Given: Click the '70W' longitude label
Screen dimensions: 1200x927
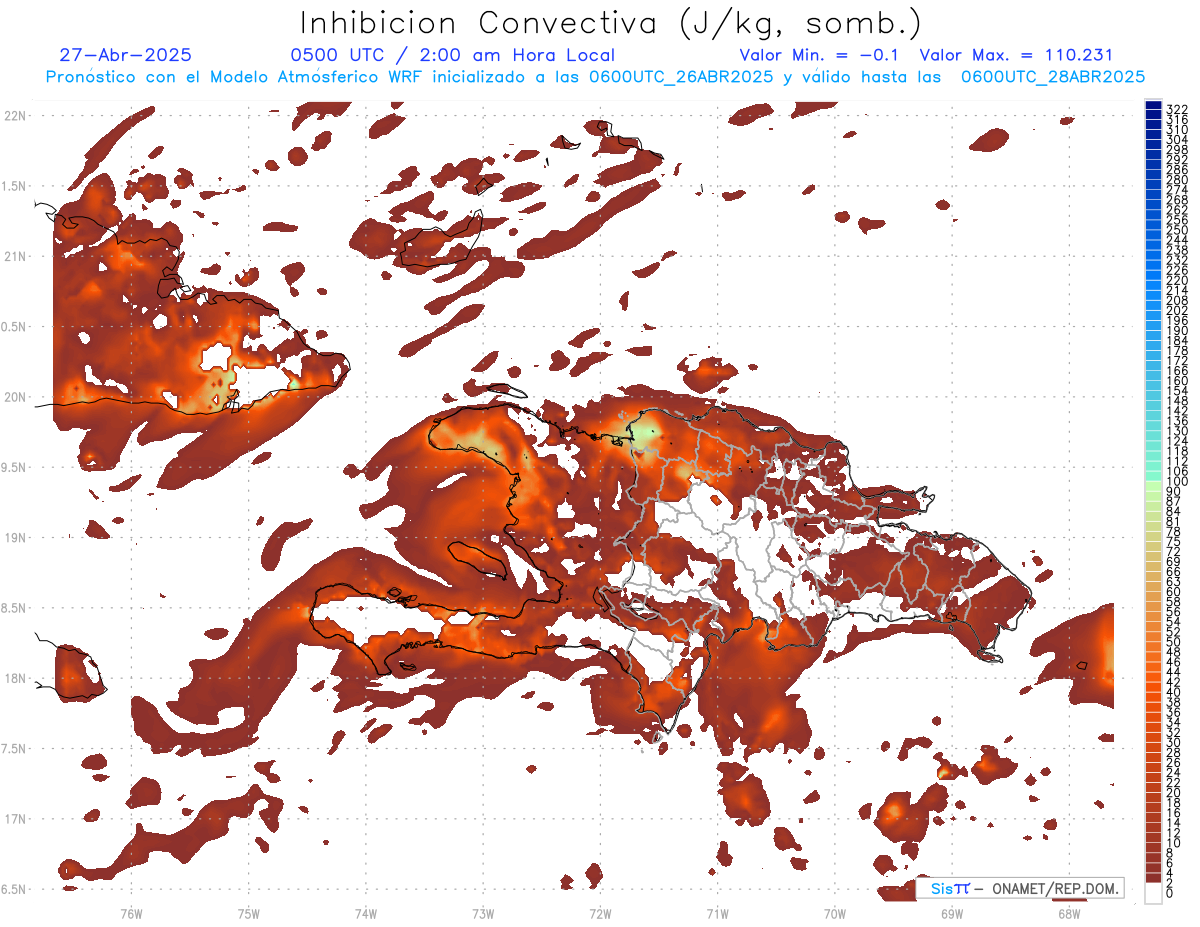Looking at the screenshot, I should pyautogui.click(x=835, y=913).
